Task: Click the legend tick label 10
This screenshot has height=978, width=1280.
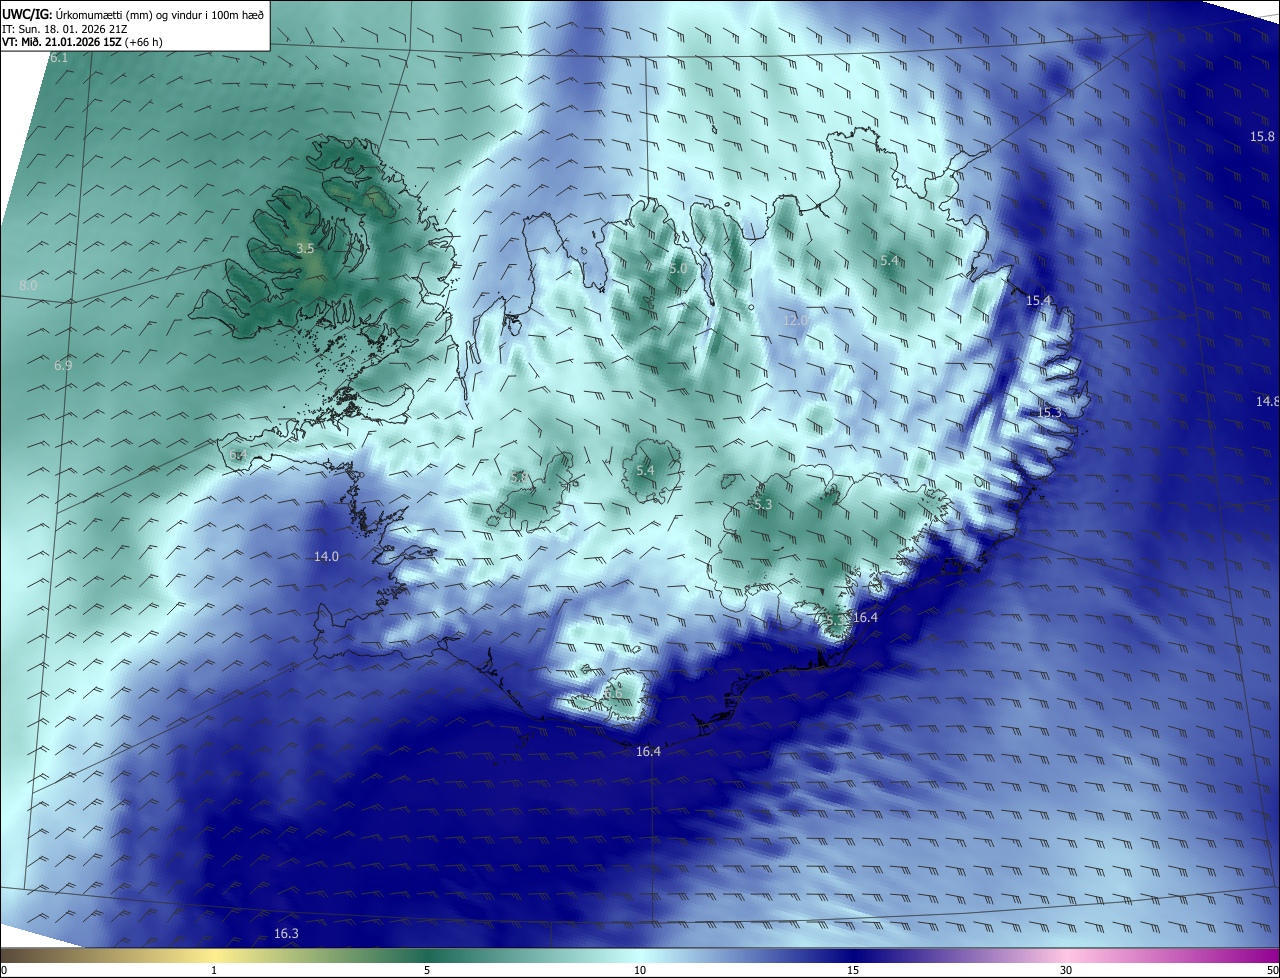Action: click(x=640, y=971)
